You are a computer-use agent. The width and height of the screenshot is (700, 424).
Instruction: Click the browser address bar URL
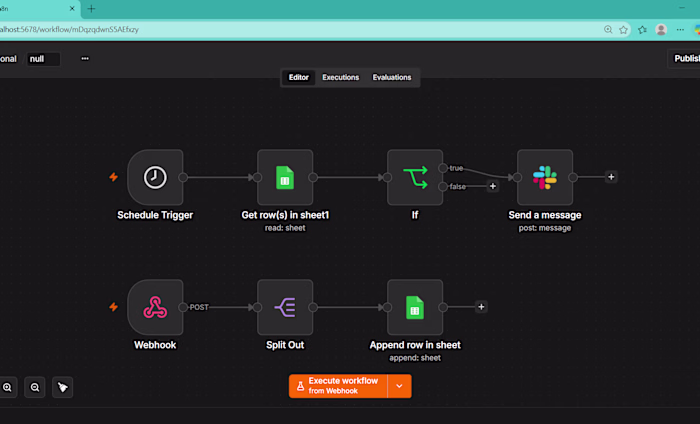click(69, 29)
